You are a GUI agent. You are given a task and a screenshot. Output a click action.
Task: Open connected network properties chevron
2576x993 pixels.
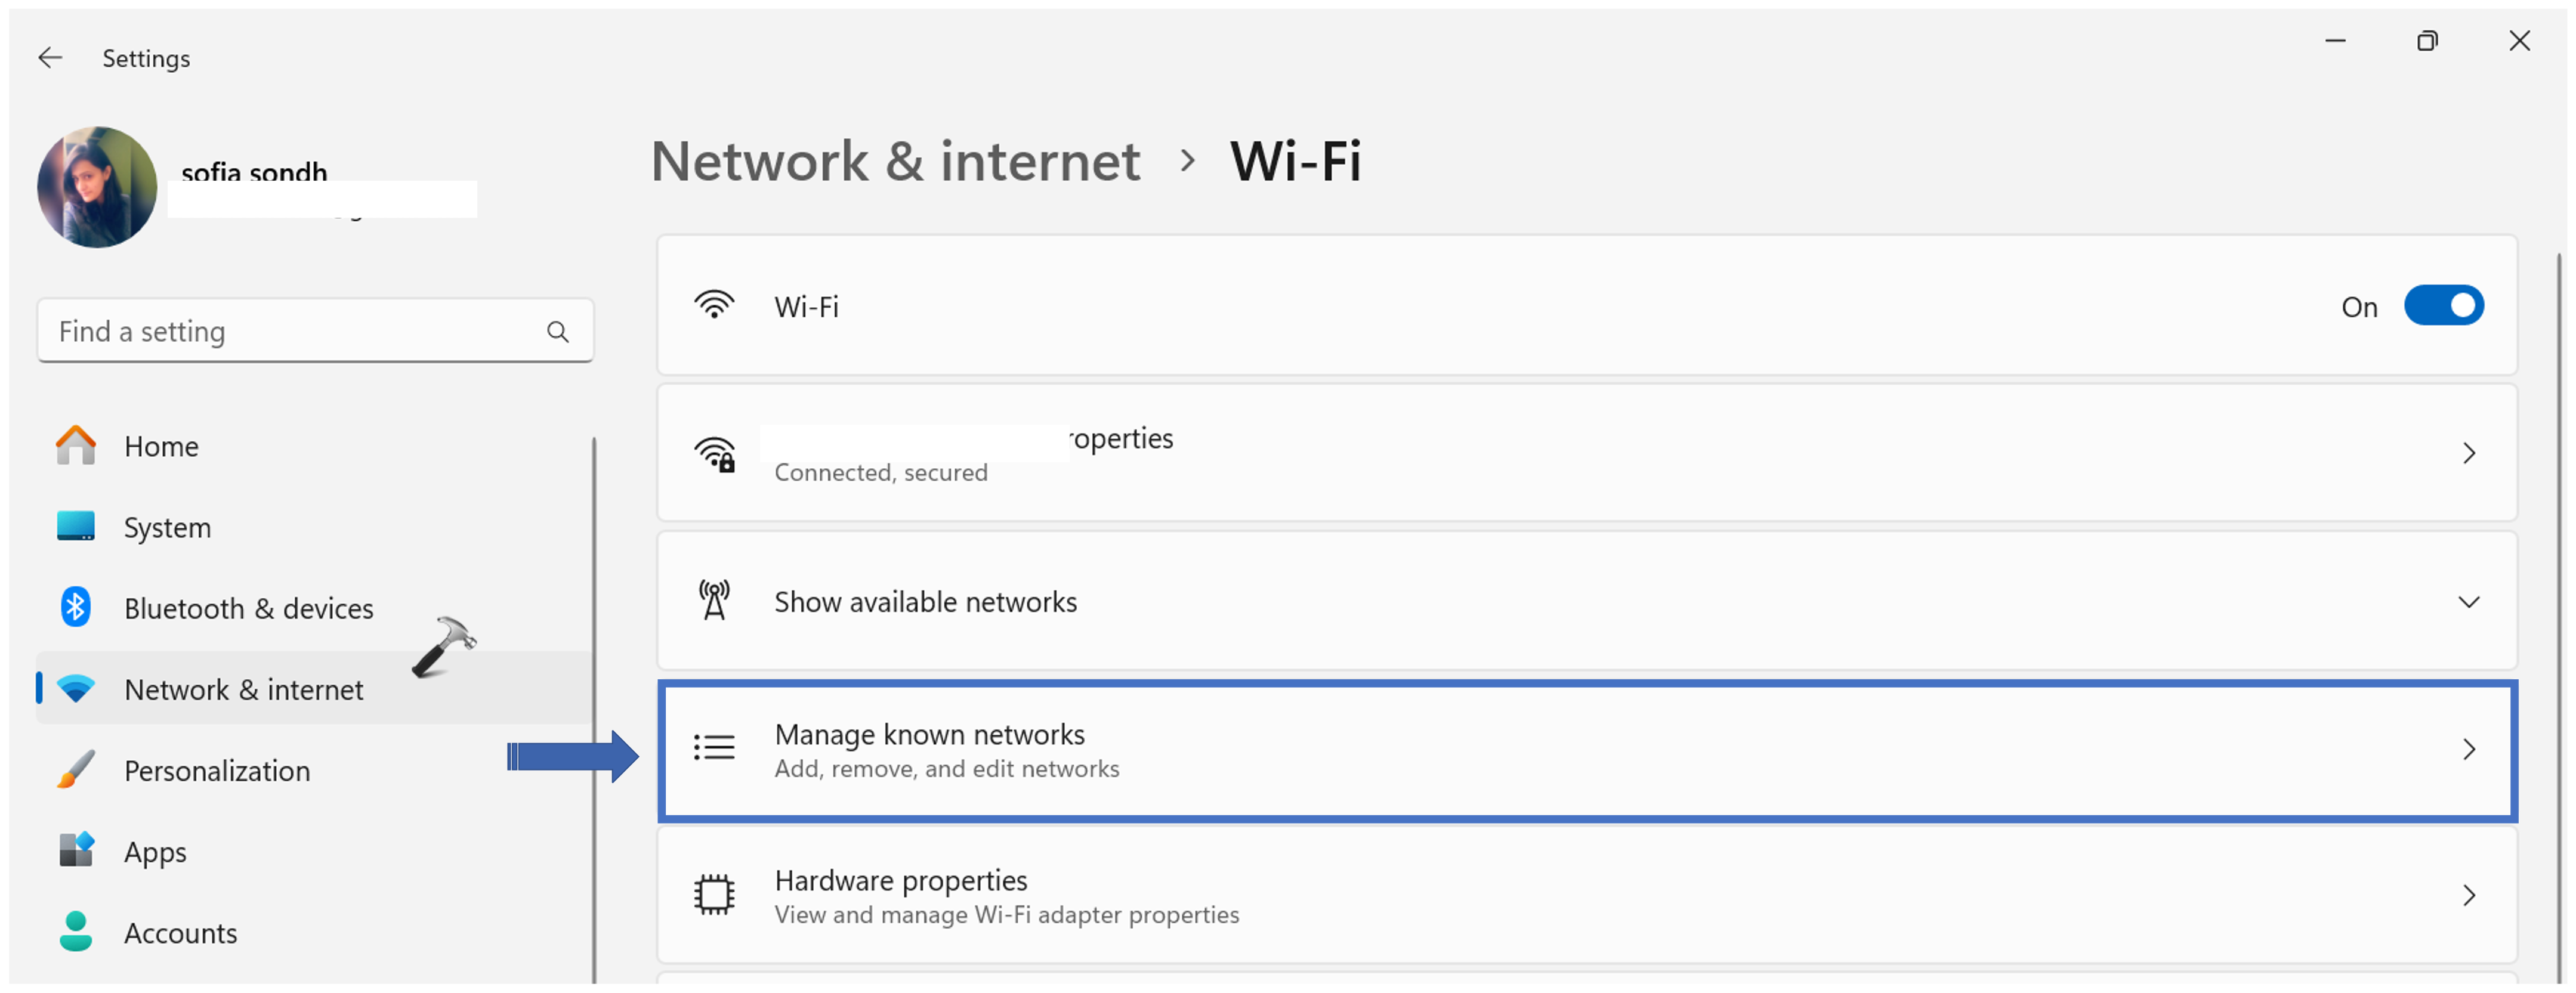click(2468, 454)
